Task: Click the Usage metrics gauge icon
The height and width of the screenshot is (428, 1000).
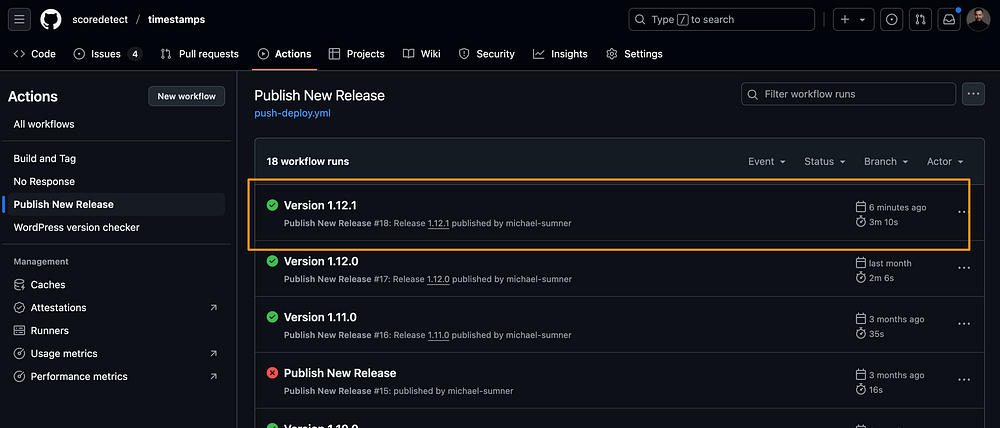Action: [x=19, y=354]
